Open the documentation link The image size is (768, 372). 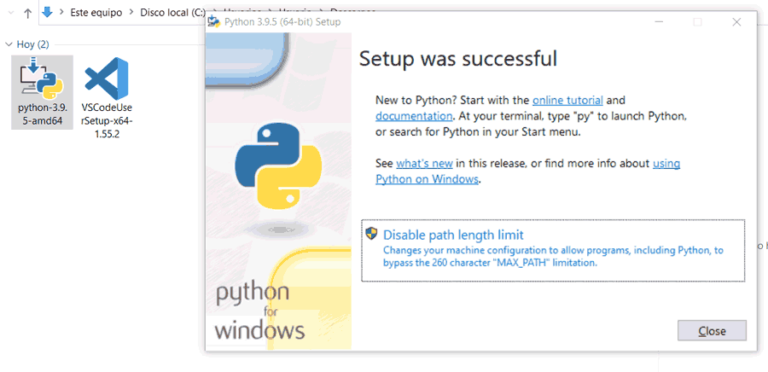[x=414, y=116]
